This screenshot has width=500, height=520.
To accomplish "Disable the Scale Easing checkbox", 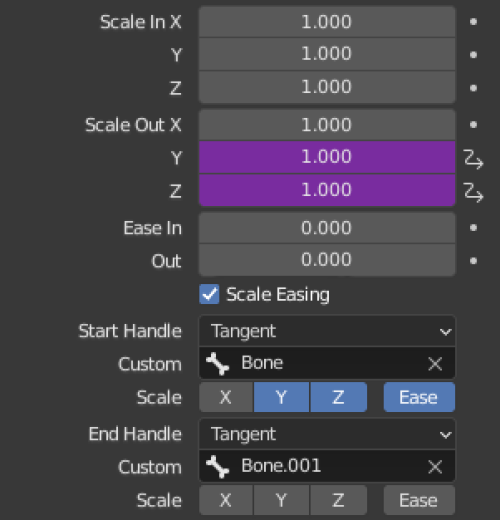I will (209, 294).
